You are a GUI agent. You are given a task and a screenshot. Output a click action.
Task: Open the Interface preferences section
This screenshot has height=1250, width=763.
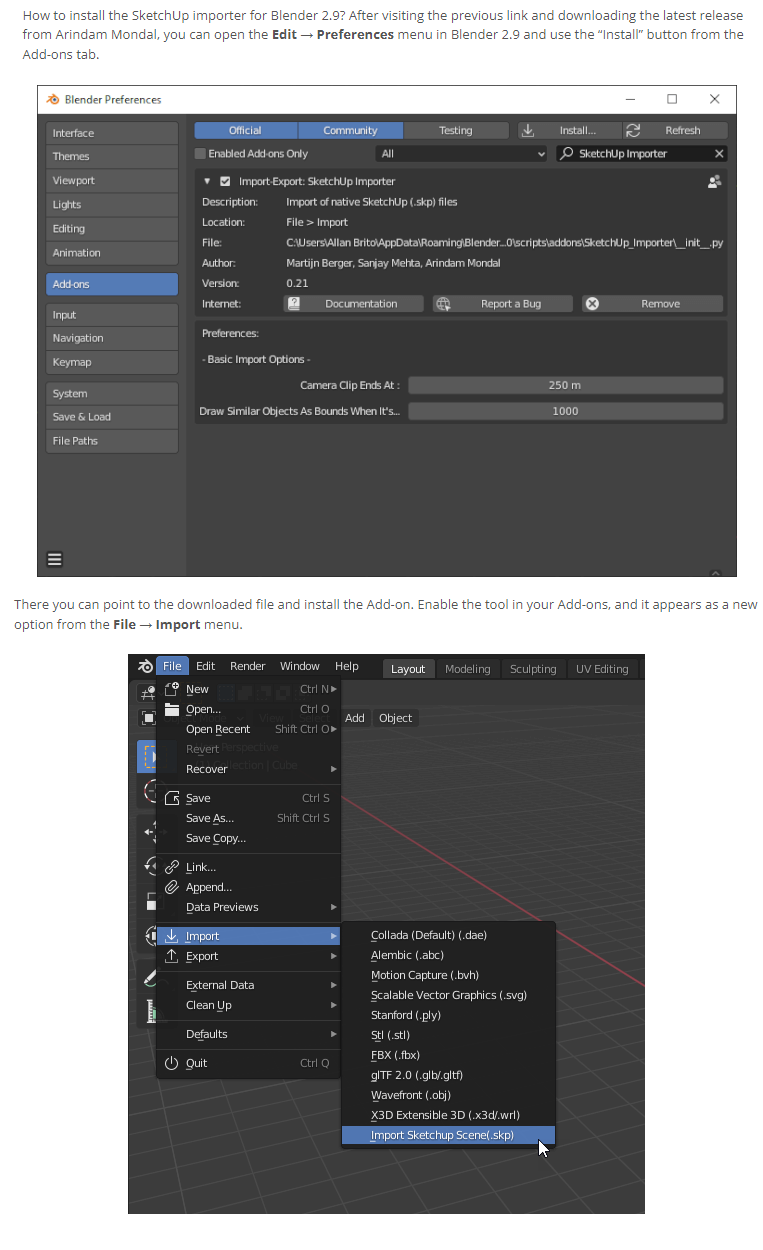point(112,133)
